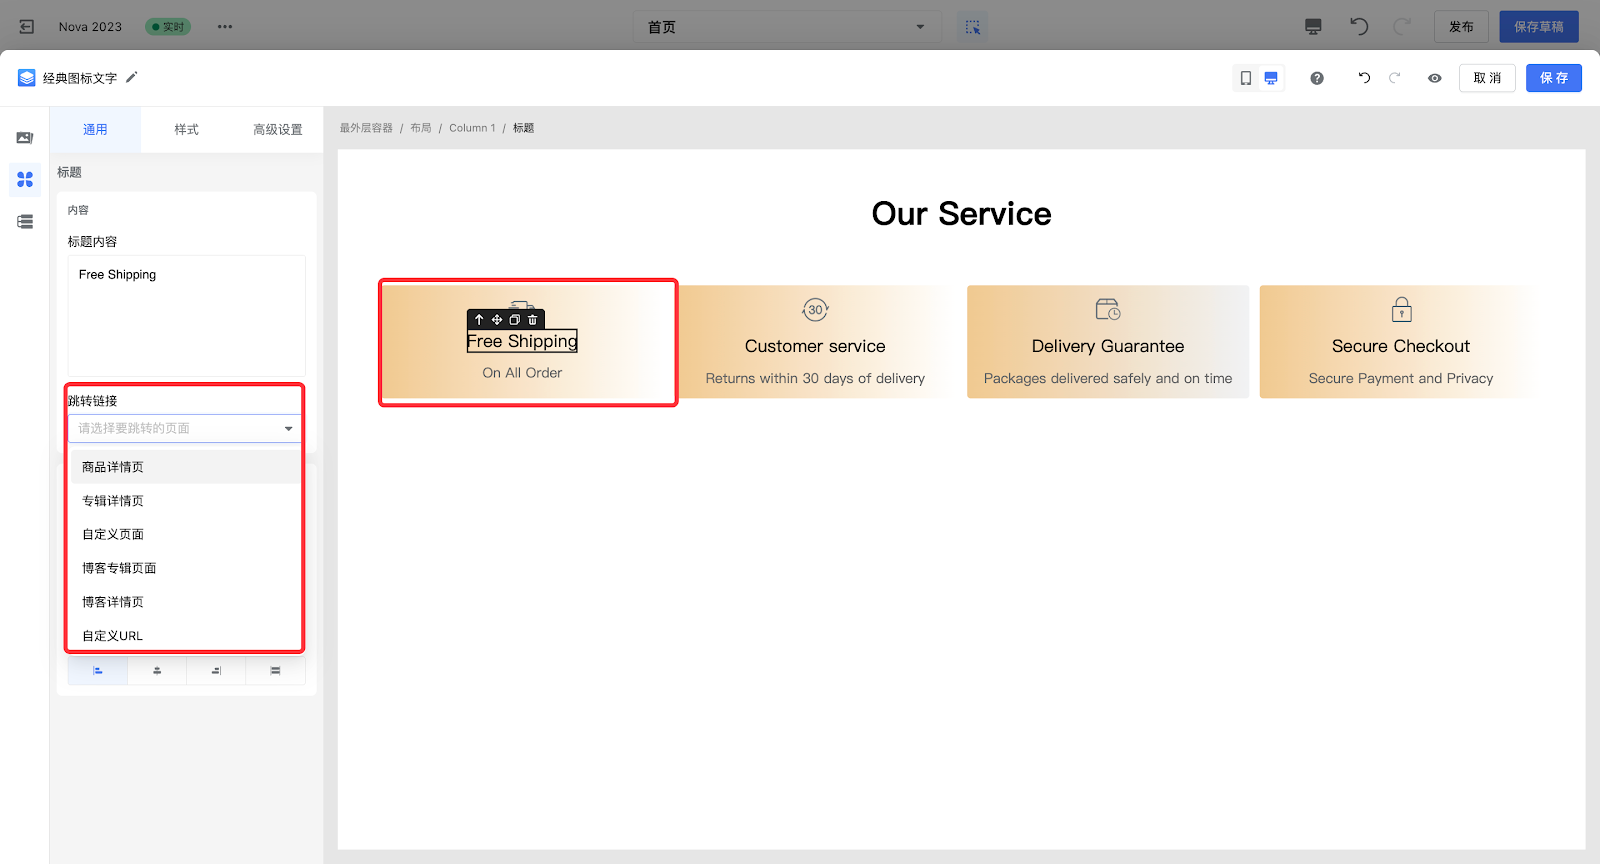The width and height of the screenshot is (1600, 864).
Task: Toggle preview with the eye icon
Action: click(x=1435, y=78)
